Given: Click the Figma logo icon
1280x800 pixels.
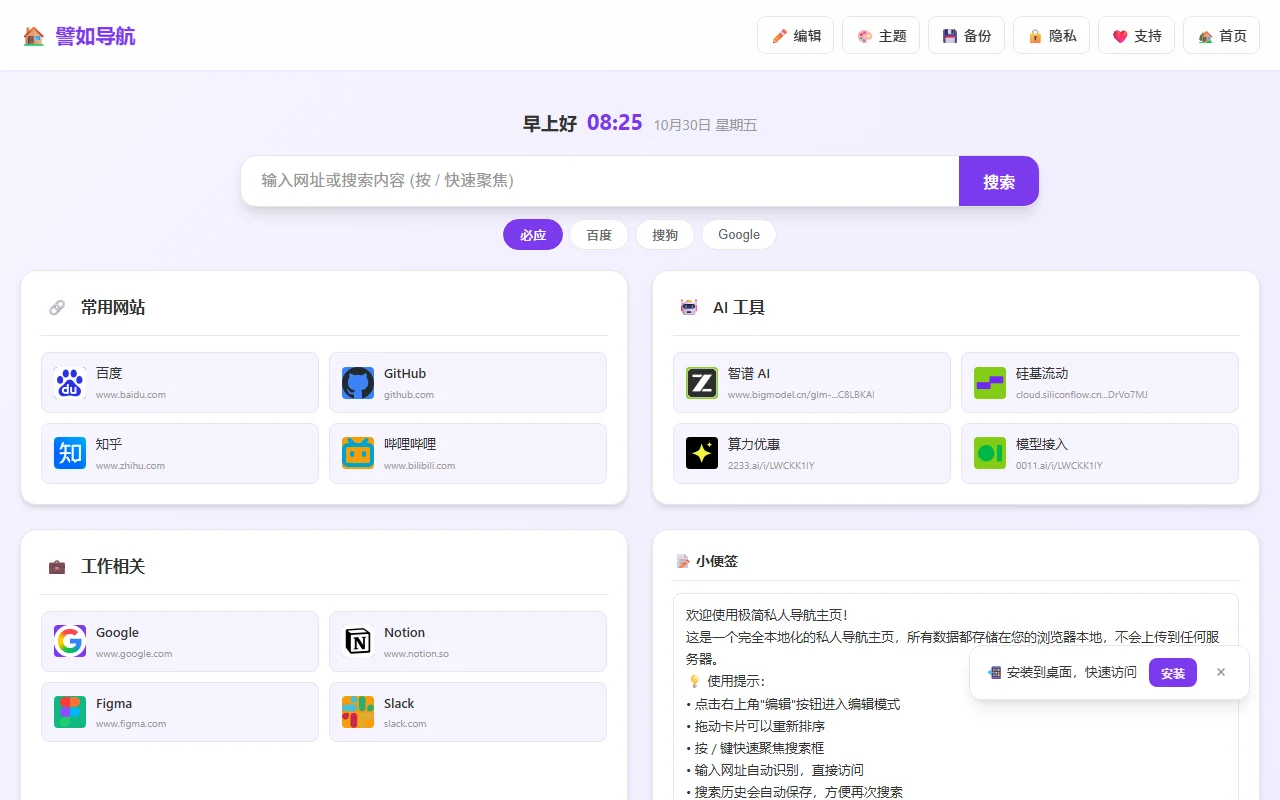Looking at the screenshot, I should point(70,712).
